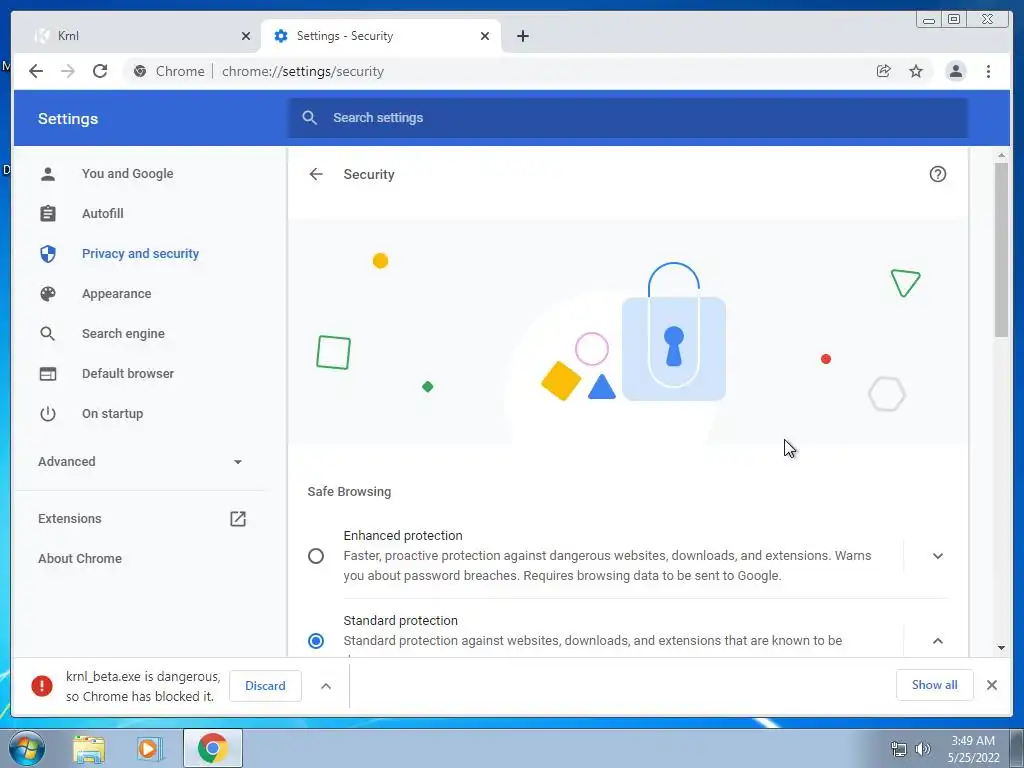
Task: Open options arrow next to Discard button
Action: click(x=326, y=686)
